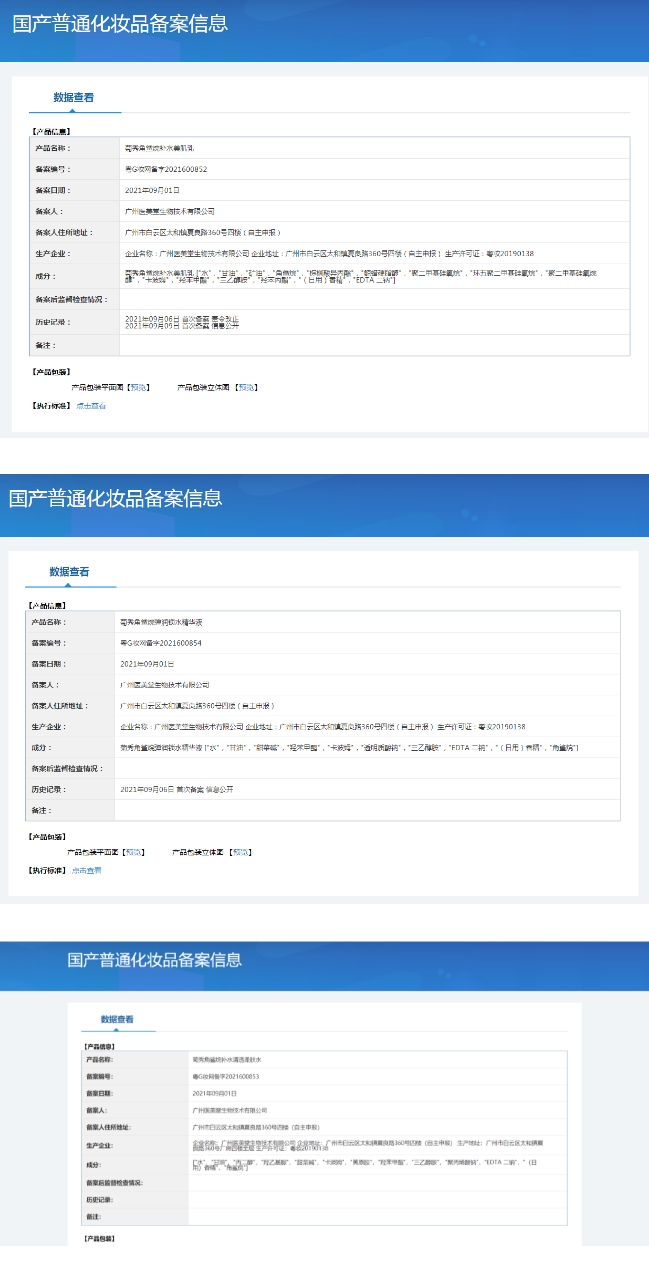Image resolution: width=649 pixels, height=1272 pixels.
Task: Click the bottom 国产普通化妆品备案信息 page title
Action: coord(155,960)
